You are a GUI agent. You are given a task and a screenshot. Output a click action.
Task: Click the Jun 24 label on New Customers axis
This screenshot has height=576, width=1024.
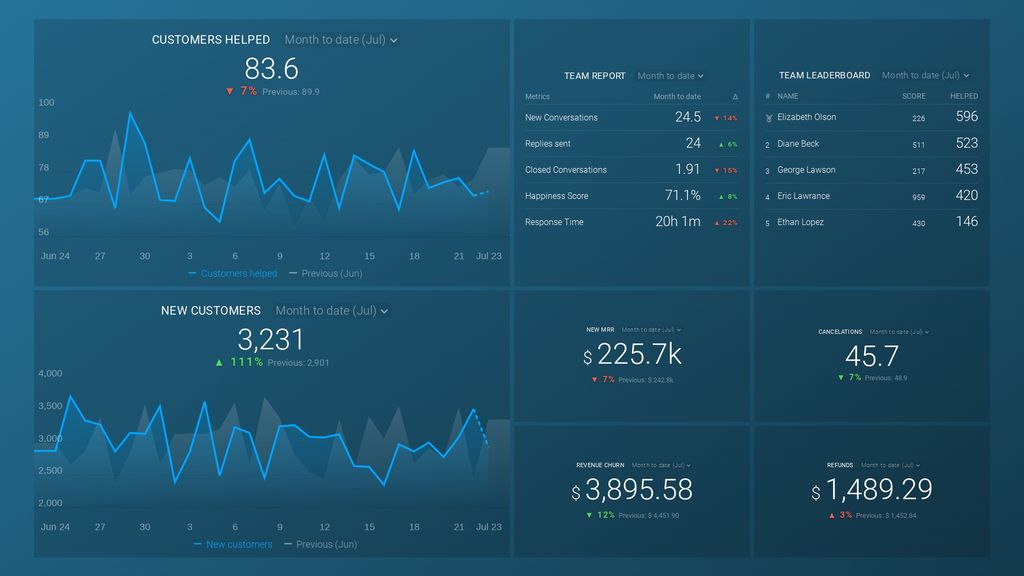coord(55,527)
